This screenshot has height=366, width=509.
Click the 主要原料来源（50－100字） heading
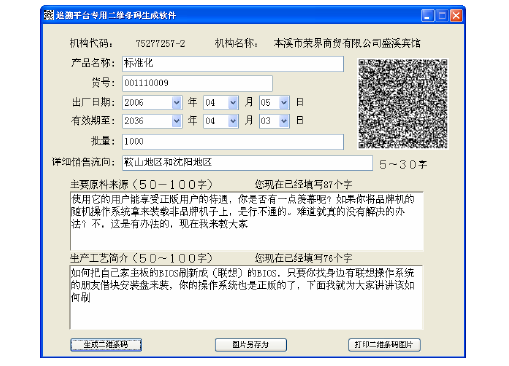click(x=141, y=184)
